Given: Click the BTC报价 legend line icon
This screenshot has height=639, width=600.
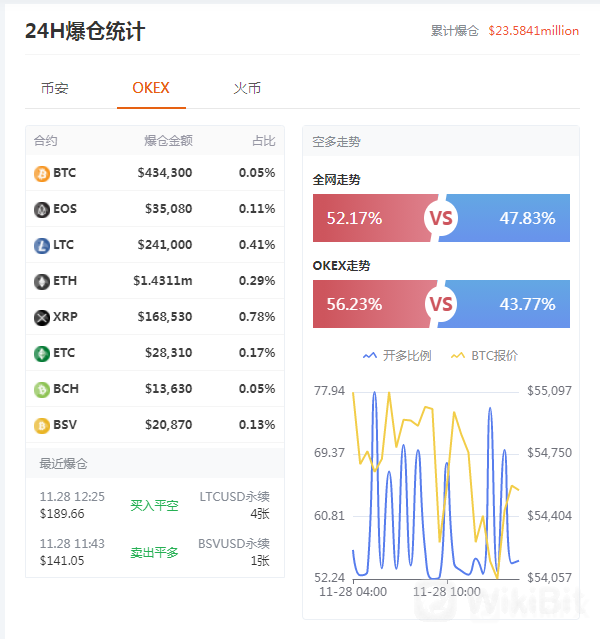Looking at the screenshot, I should 458,356.
